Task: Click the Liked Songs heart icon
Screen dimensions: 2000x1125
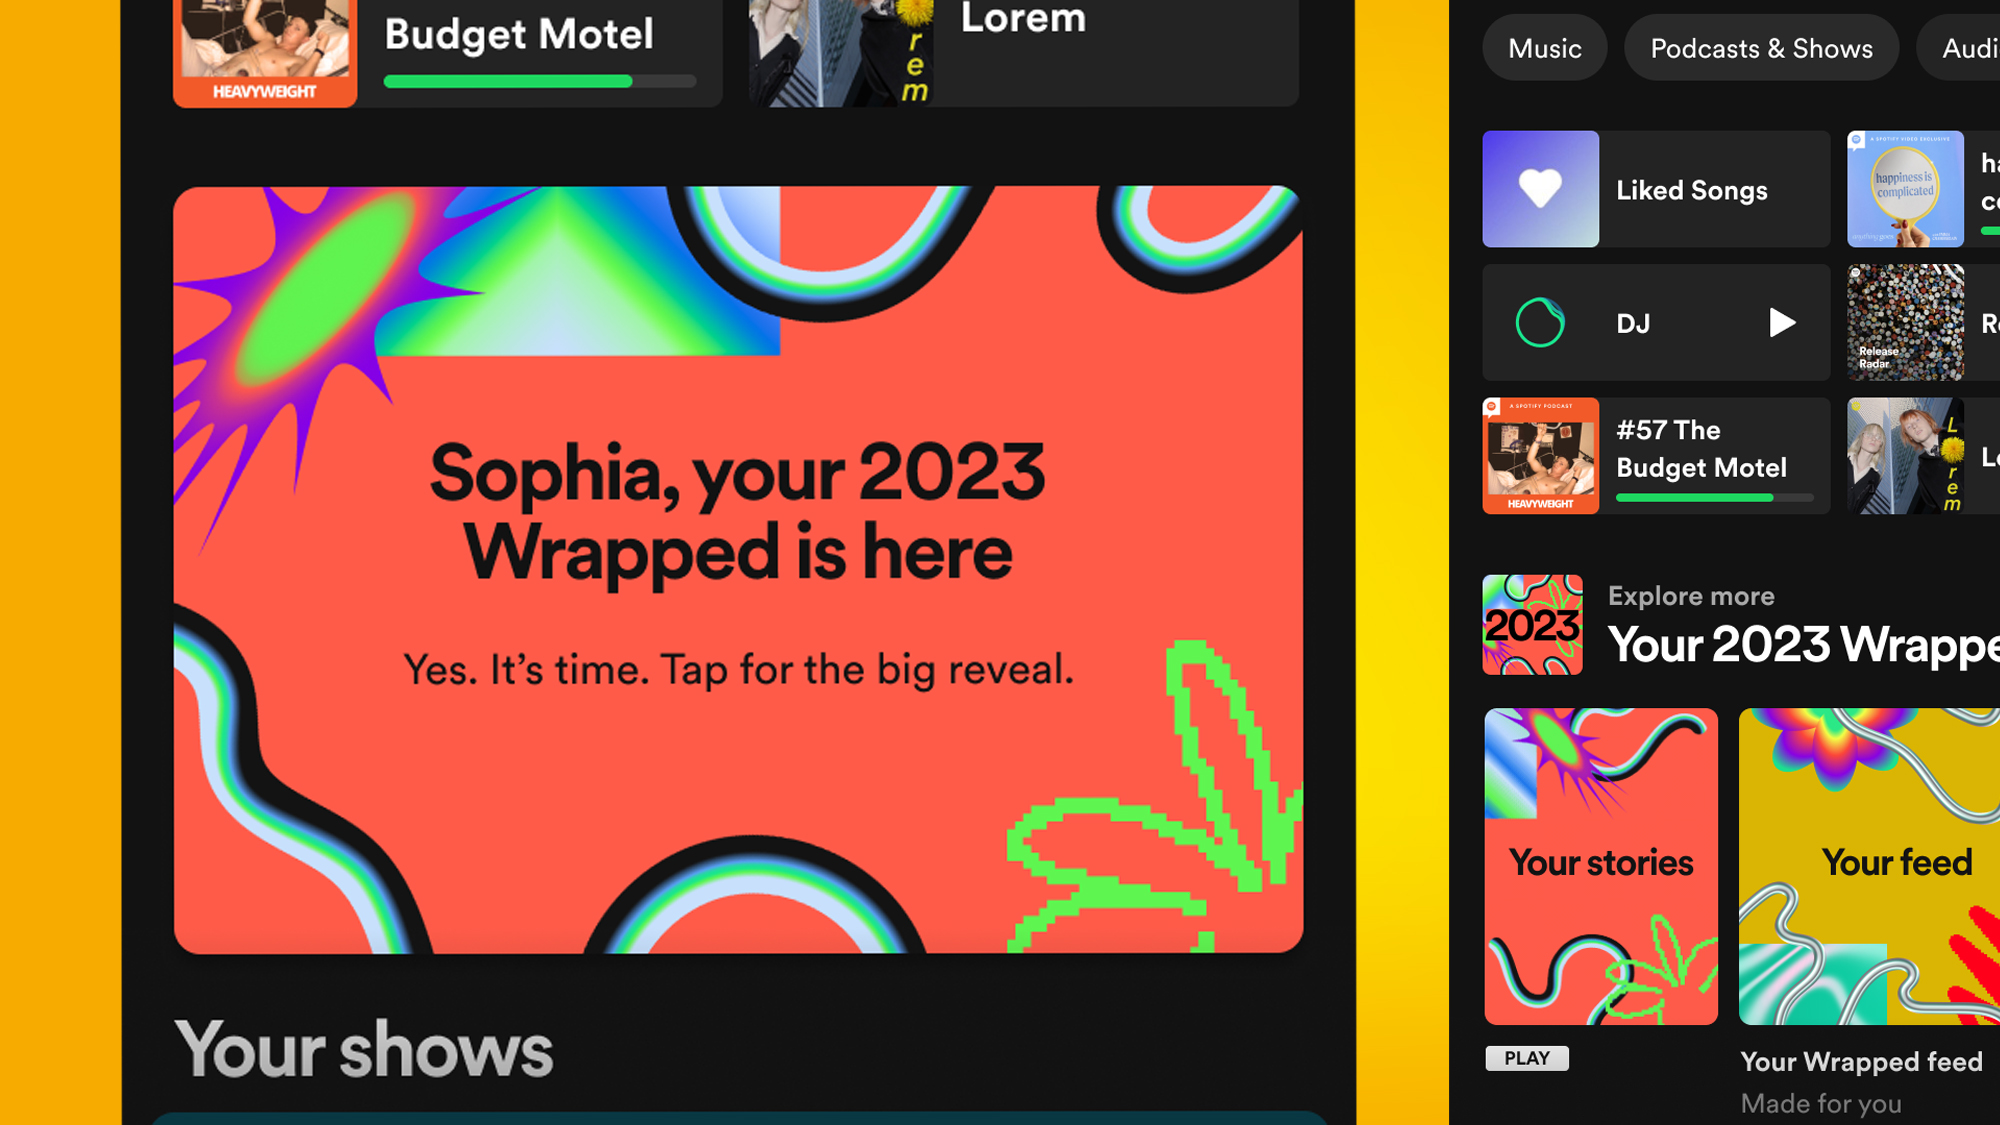Action: pos(1538,191)
